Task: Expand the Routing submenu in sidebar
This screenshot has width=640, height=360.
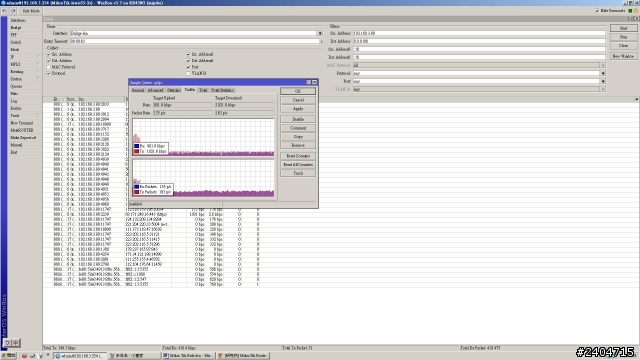Action: point(24,72)
